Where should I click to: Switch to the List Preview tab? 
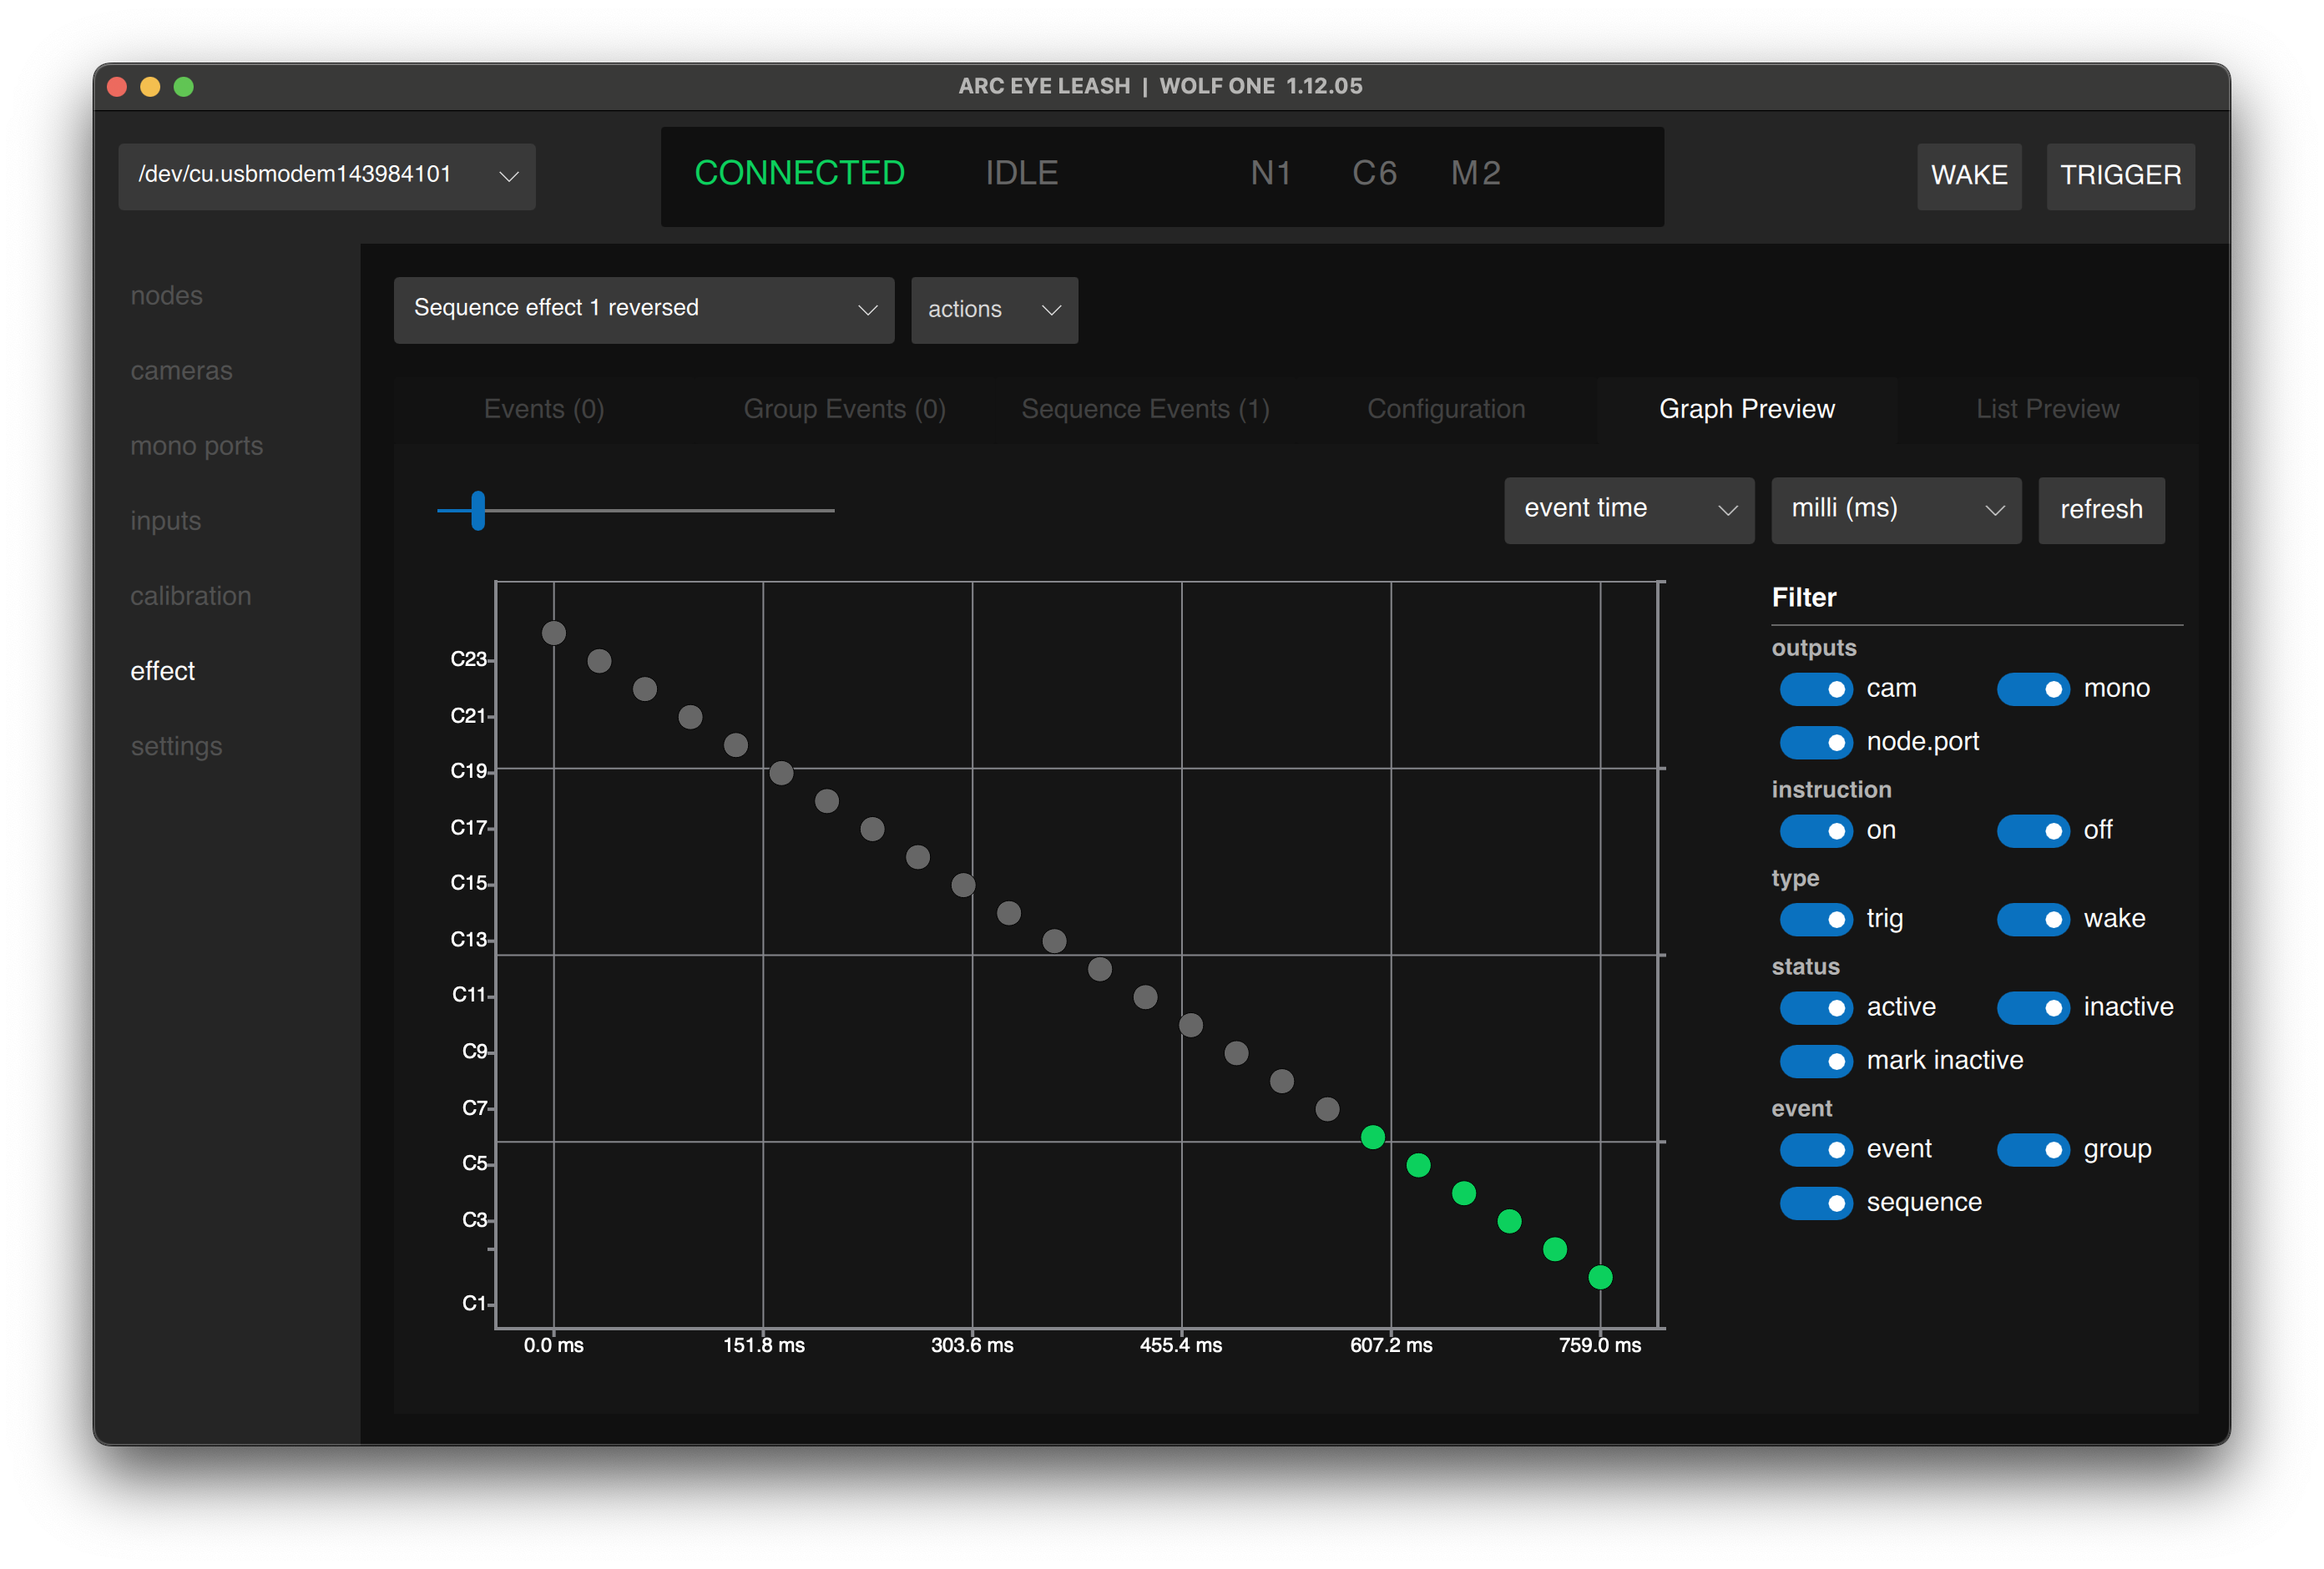click(2046, 409)
